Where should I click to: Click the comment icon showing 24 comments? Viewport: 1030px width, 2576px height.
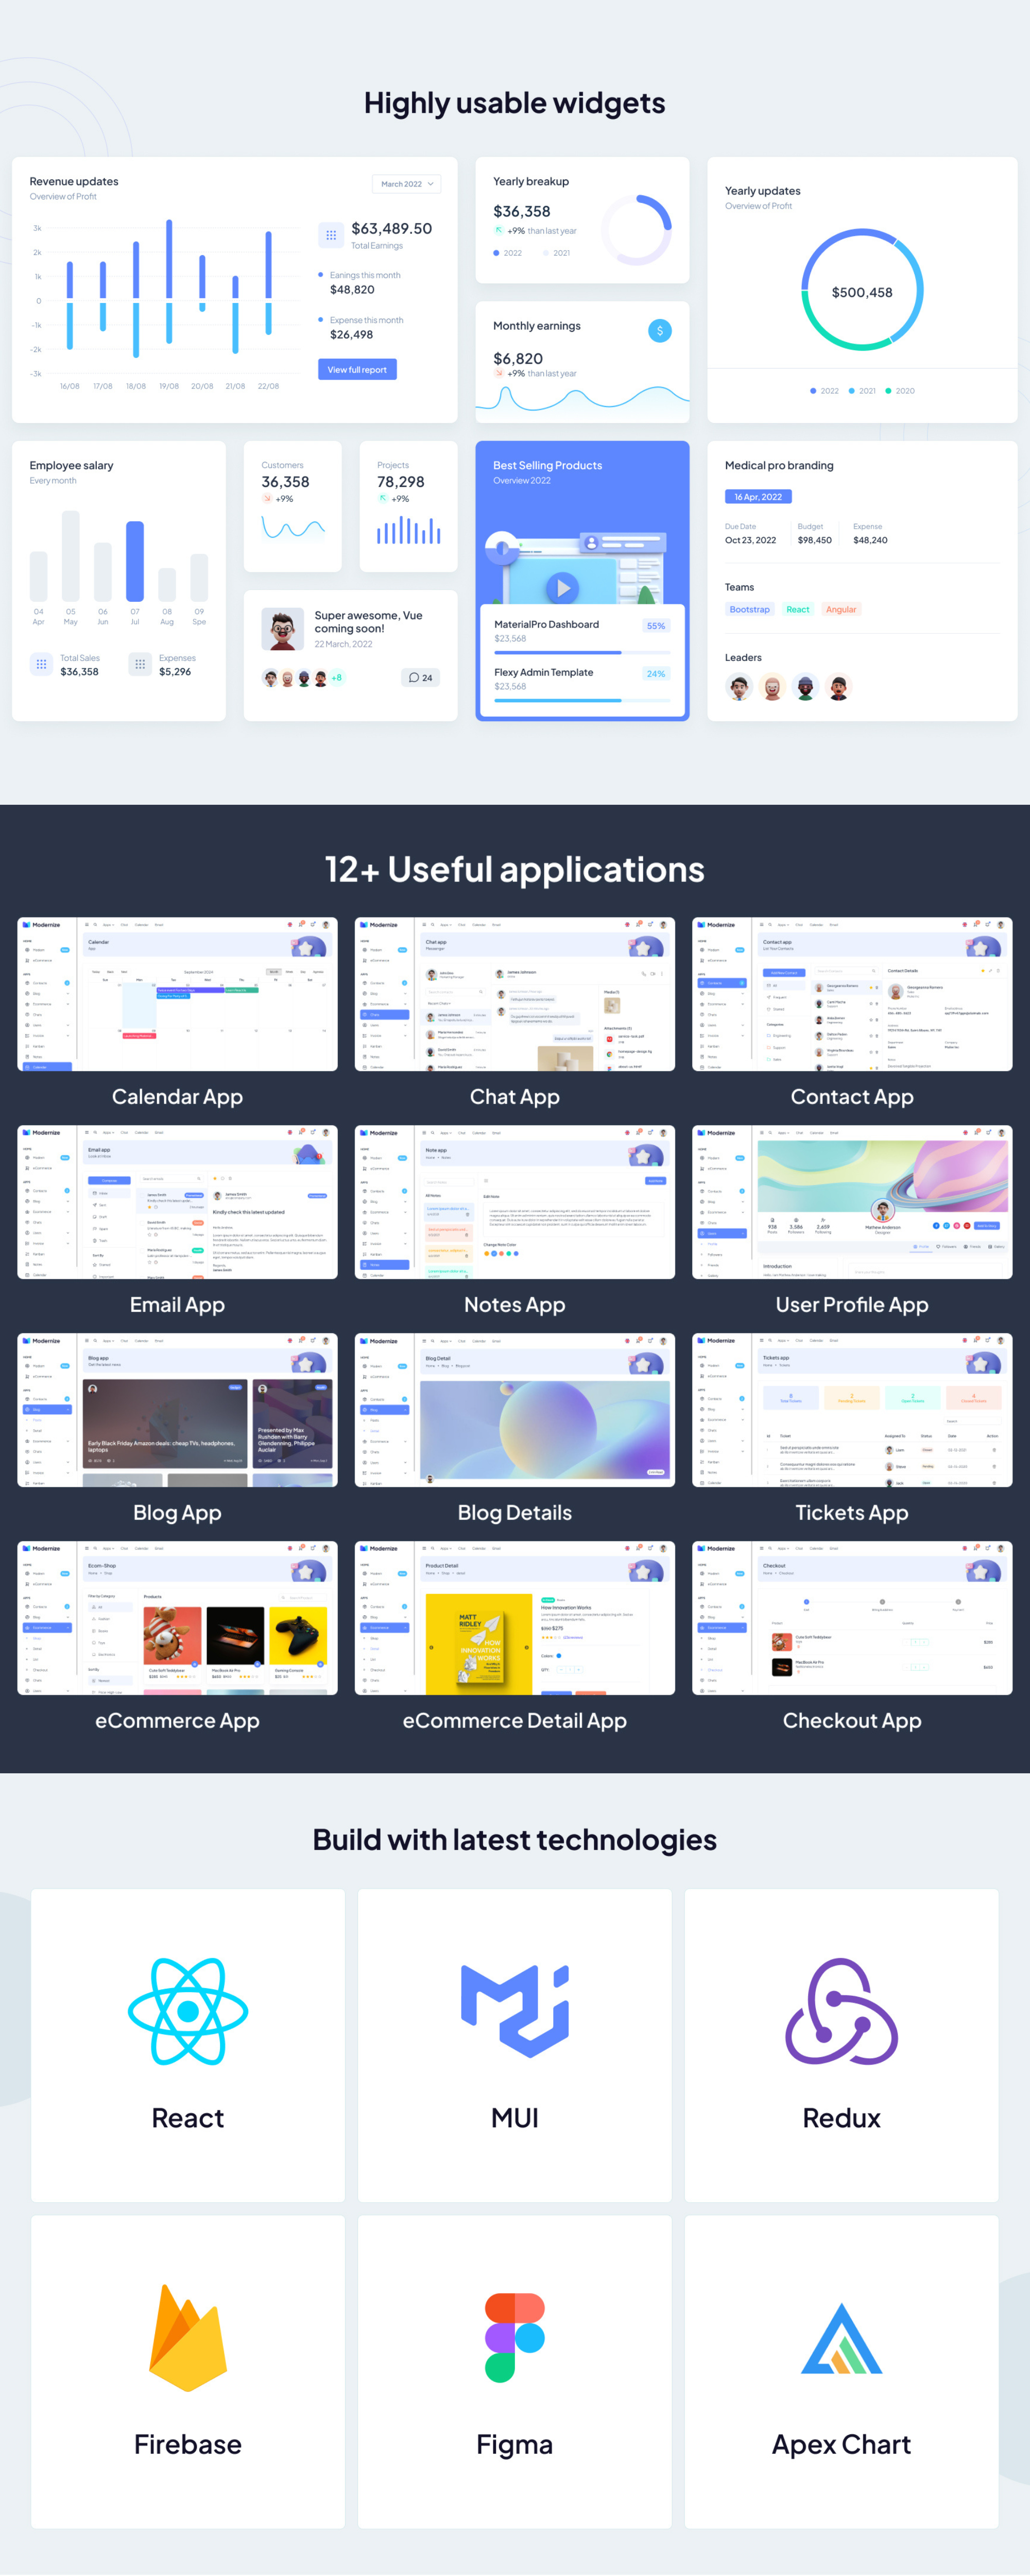[420, 677]
